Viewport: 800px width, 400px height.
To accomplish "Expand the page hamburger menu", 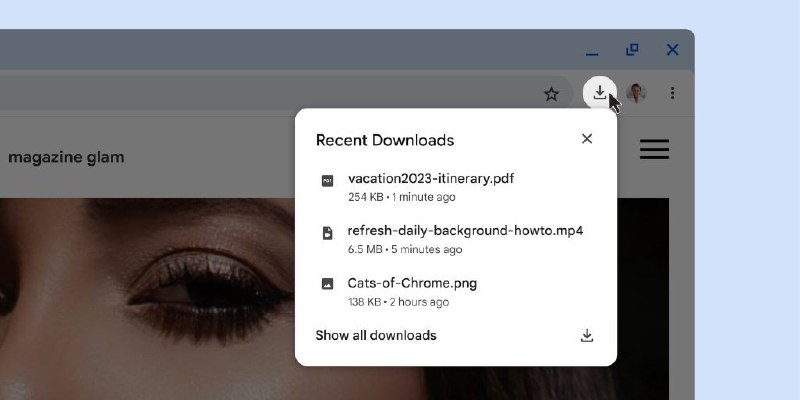I will pos(654,148).
